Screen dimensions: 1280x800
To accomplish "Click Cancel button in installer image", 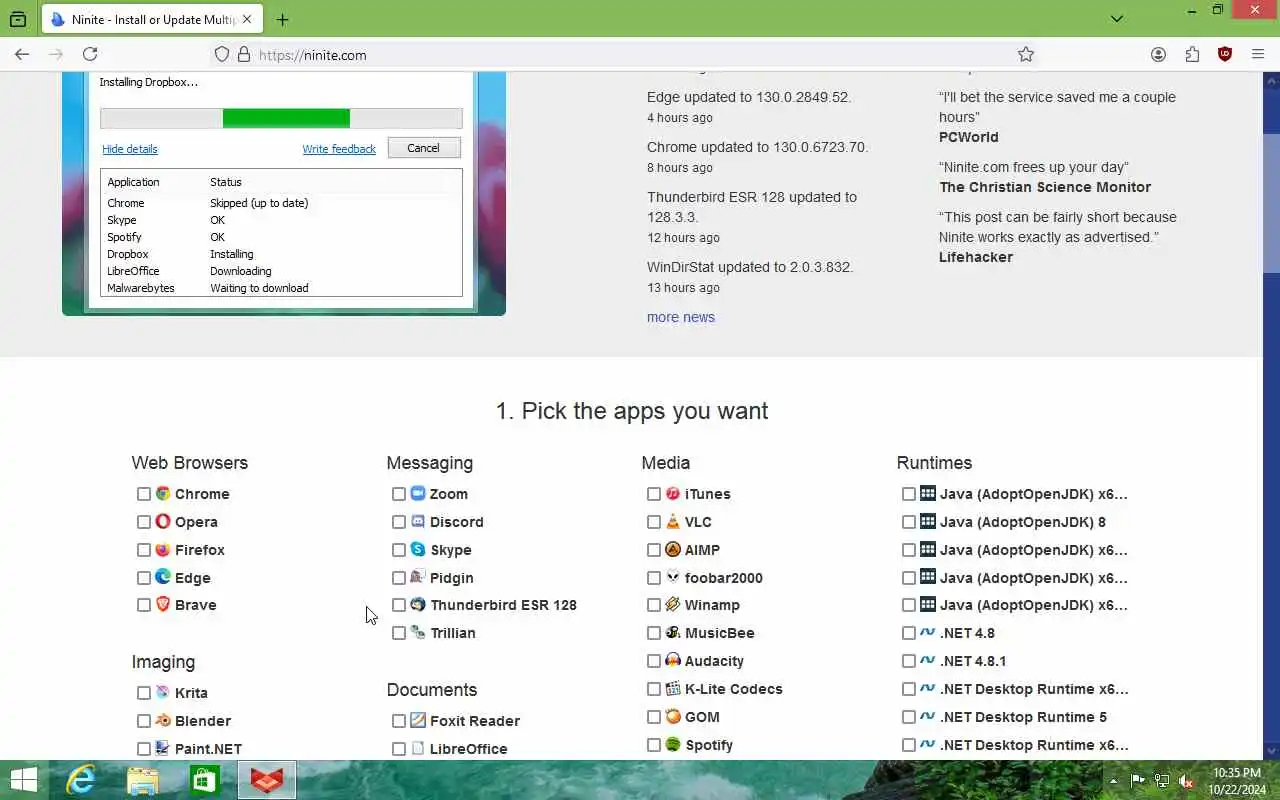I will 424,148.
